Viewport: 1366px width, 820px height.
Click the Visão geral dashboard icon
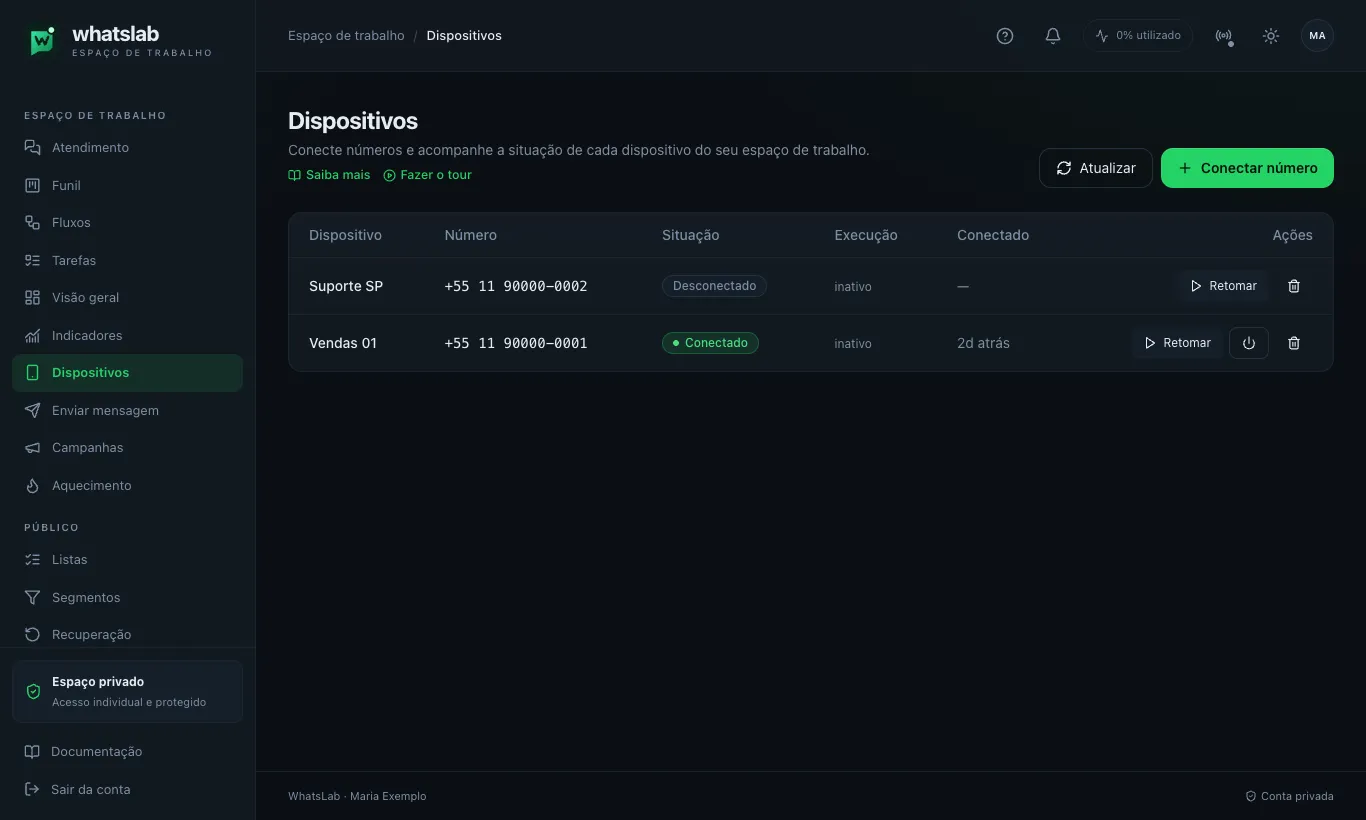(x=32, y=298)
